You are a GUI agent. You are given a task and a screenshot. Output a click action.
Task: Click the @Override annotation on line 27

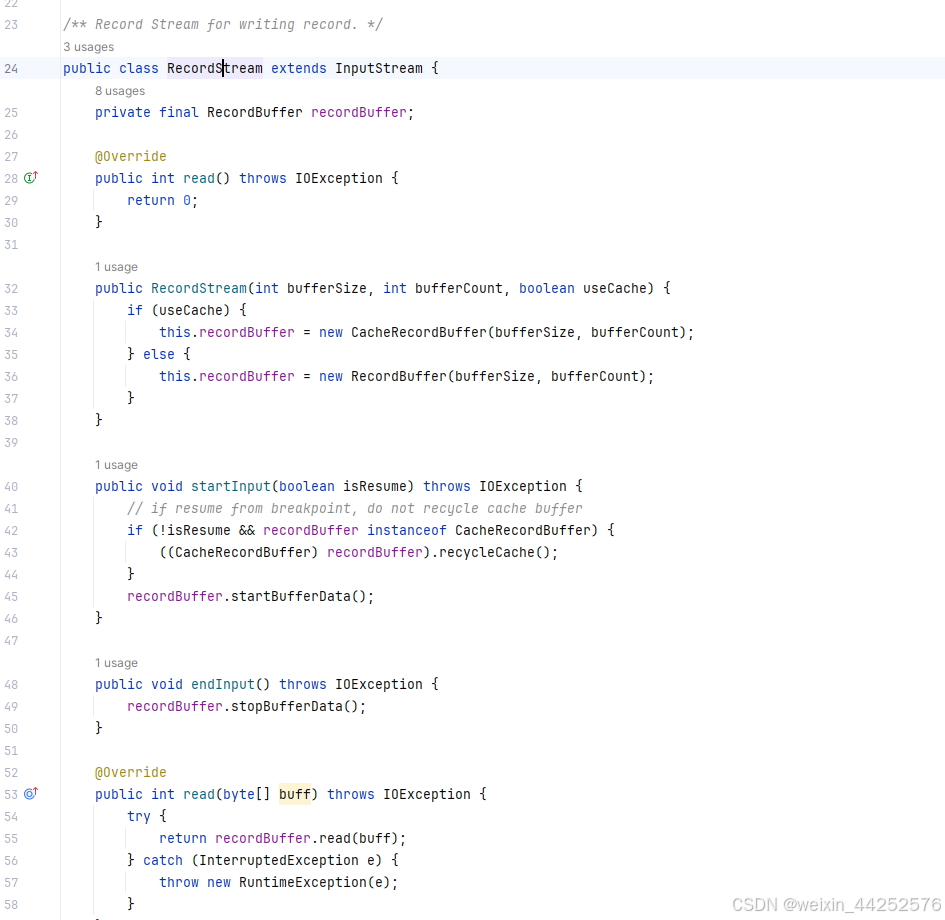click(x=130, y=156)
